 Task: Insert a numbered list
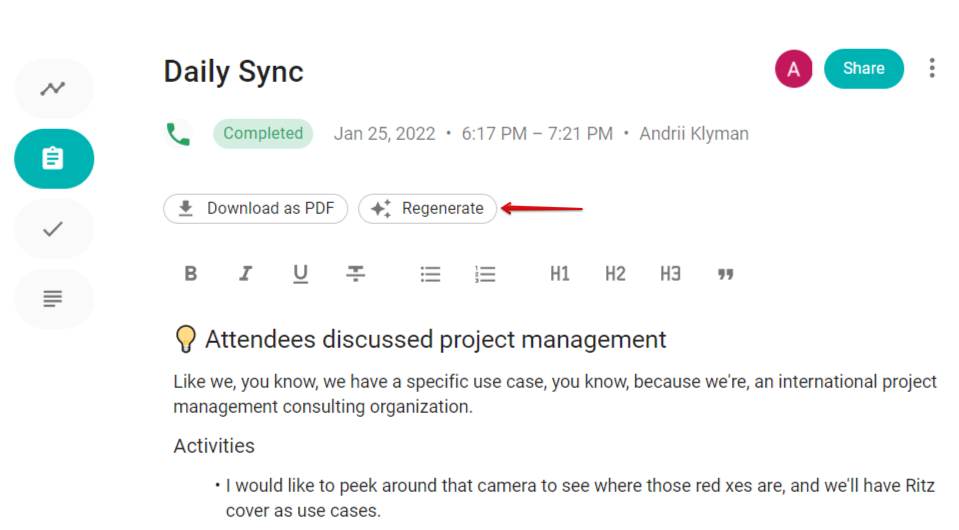pyautogui.click(x=485, y=274)
